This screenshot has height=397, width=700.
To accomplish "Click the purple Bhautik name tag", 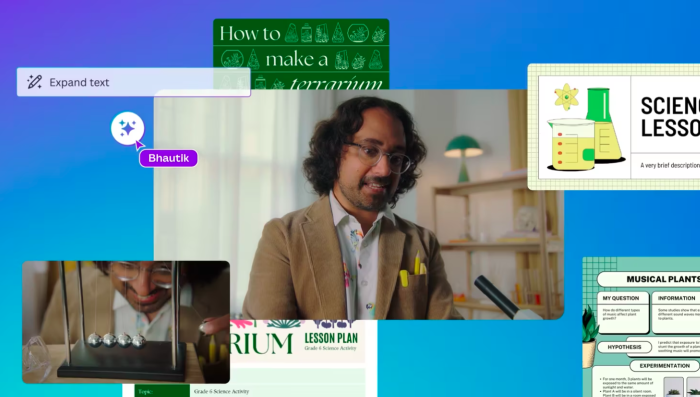I will click(168, 158).
